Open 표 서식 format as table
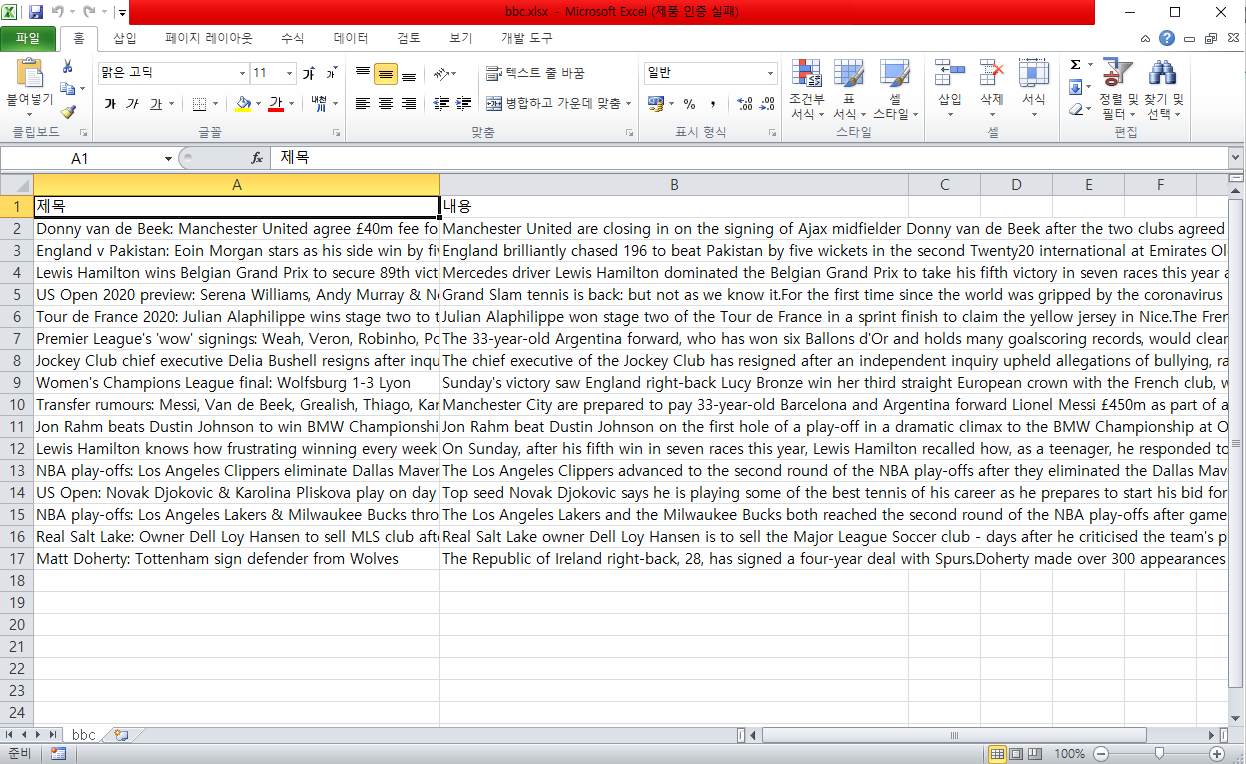Image resolution: width=1246 pixels, height=764 pixels. (x=849, y=89)
